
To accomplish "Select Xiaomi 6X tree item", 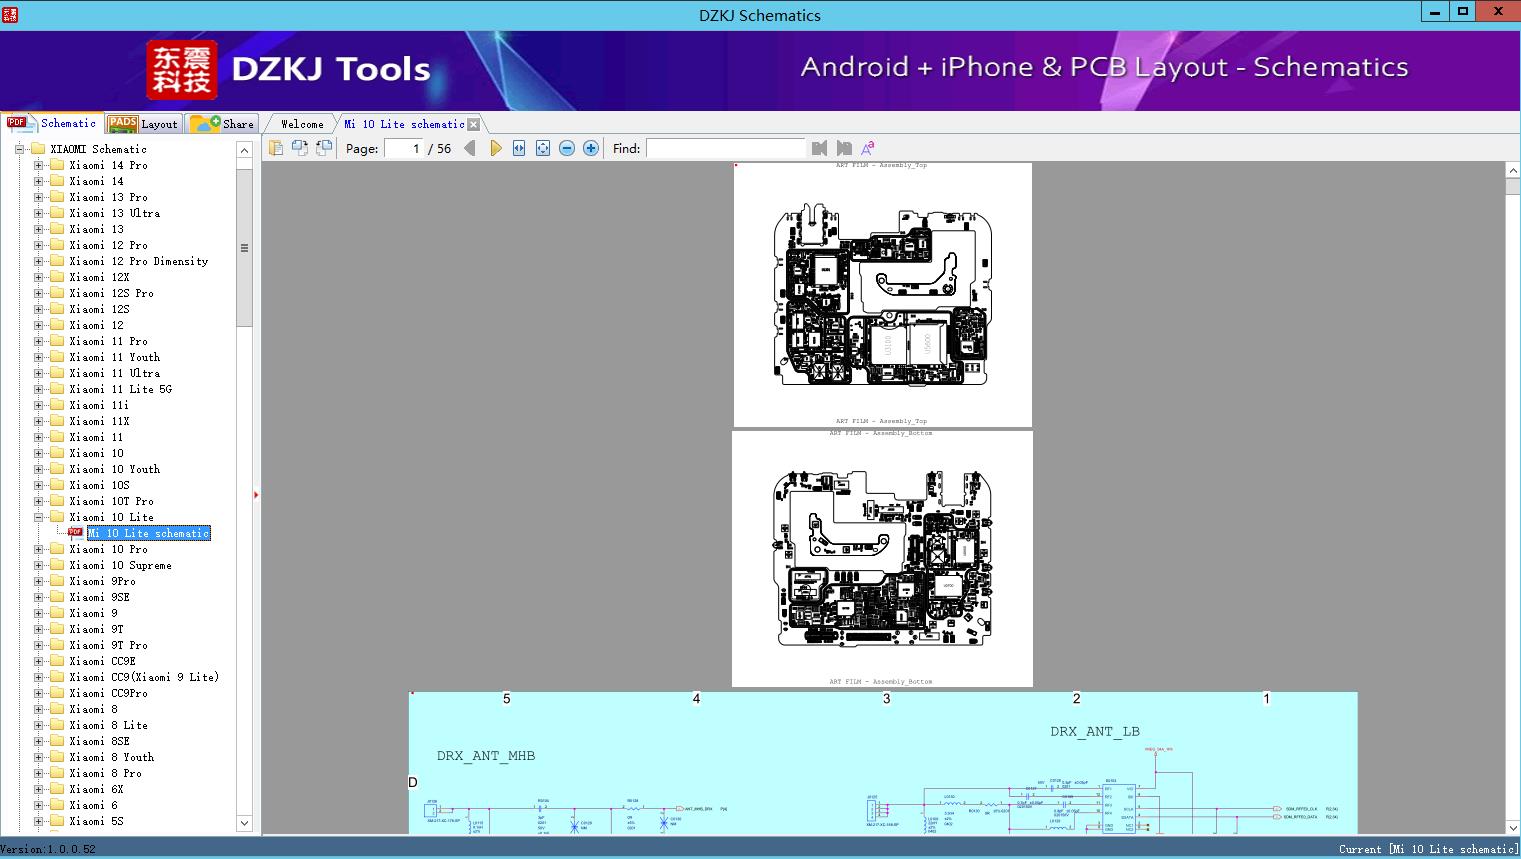I will [97, 789].
